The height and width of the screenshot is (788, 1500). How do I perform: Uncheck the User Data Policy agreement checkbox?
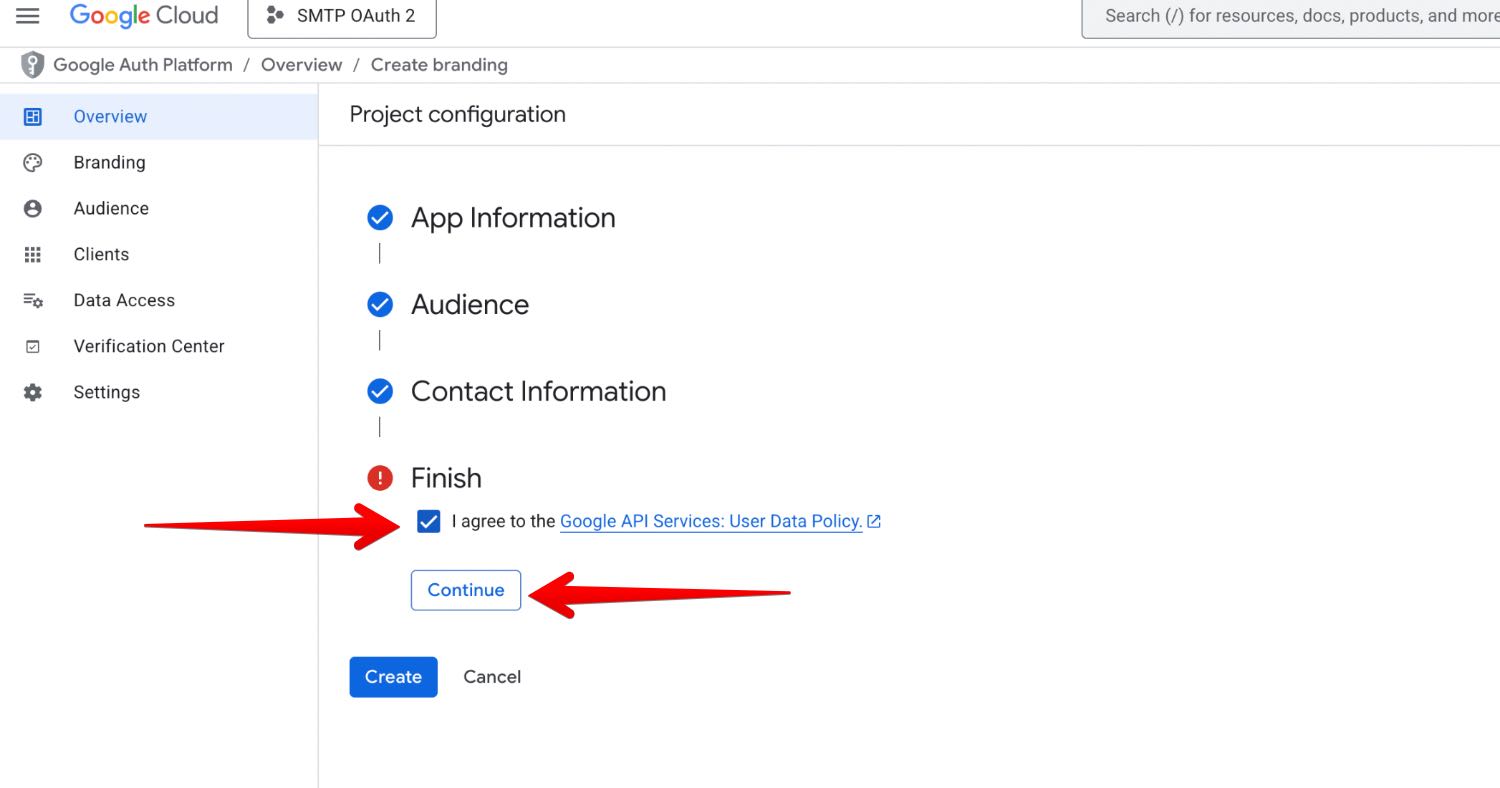tap(429, 521)
